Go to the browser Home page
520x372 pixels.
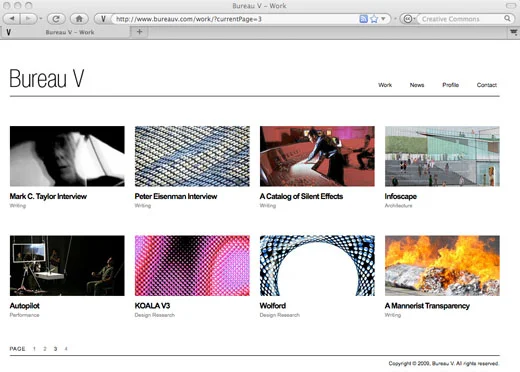pyautogui.click(x=79, y=19)
